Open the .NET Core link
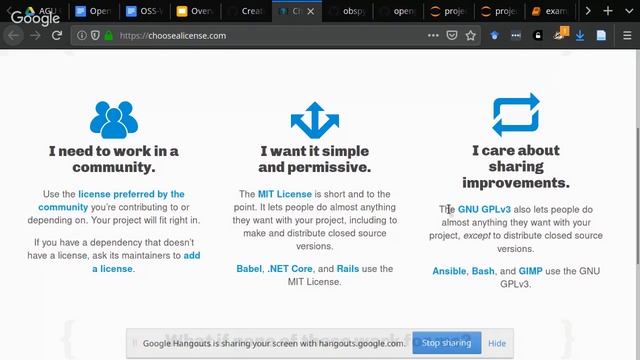The height and width of the screenshot is (360, 640). click(290, 269)
